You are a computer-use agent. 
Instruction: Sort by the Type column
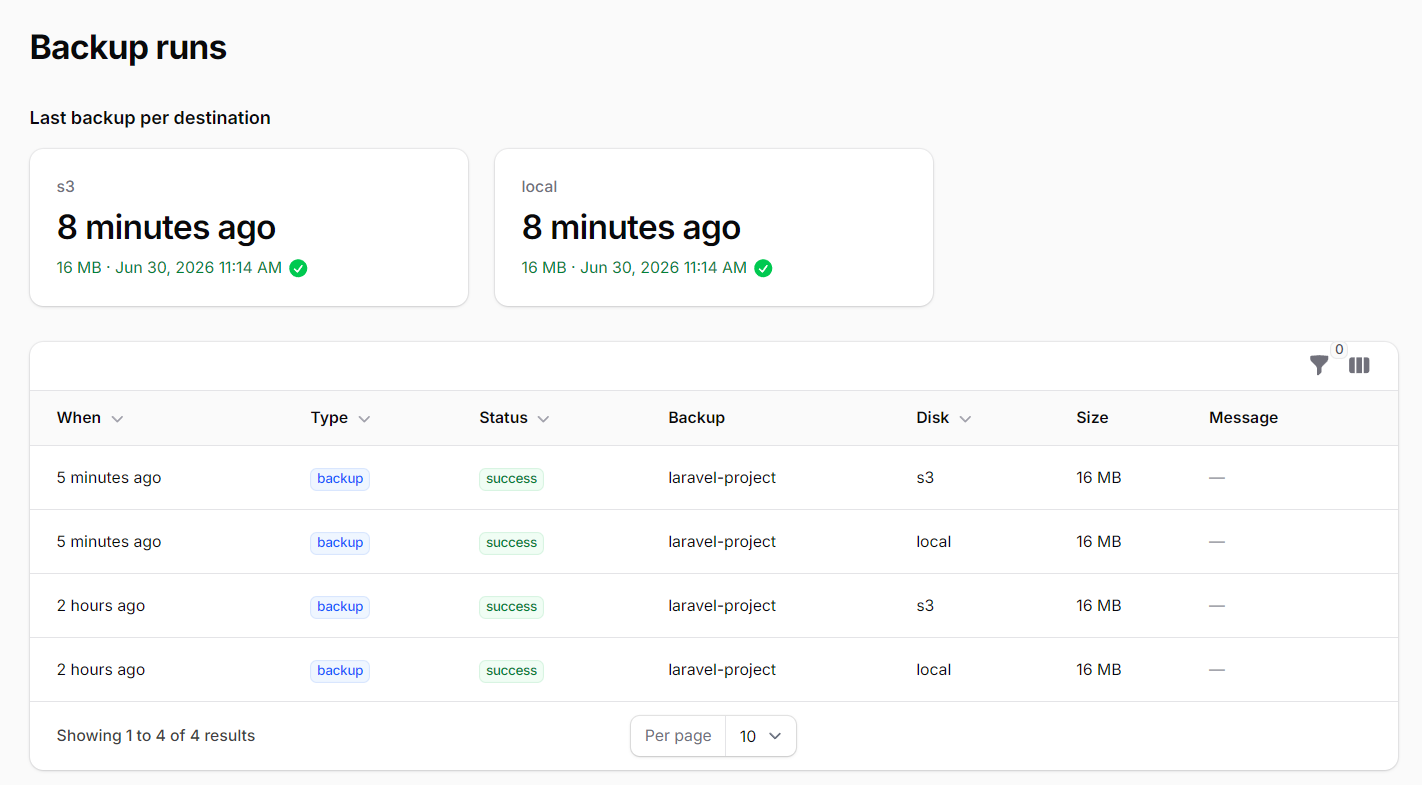tap(340, 418)
